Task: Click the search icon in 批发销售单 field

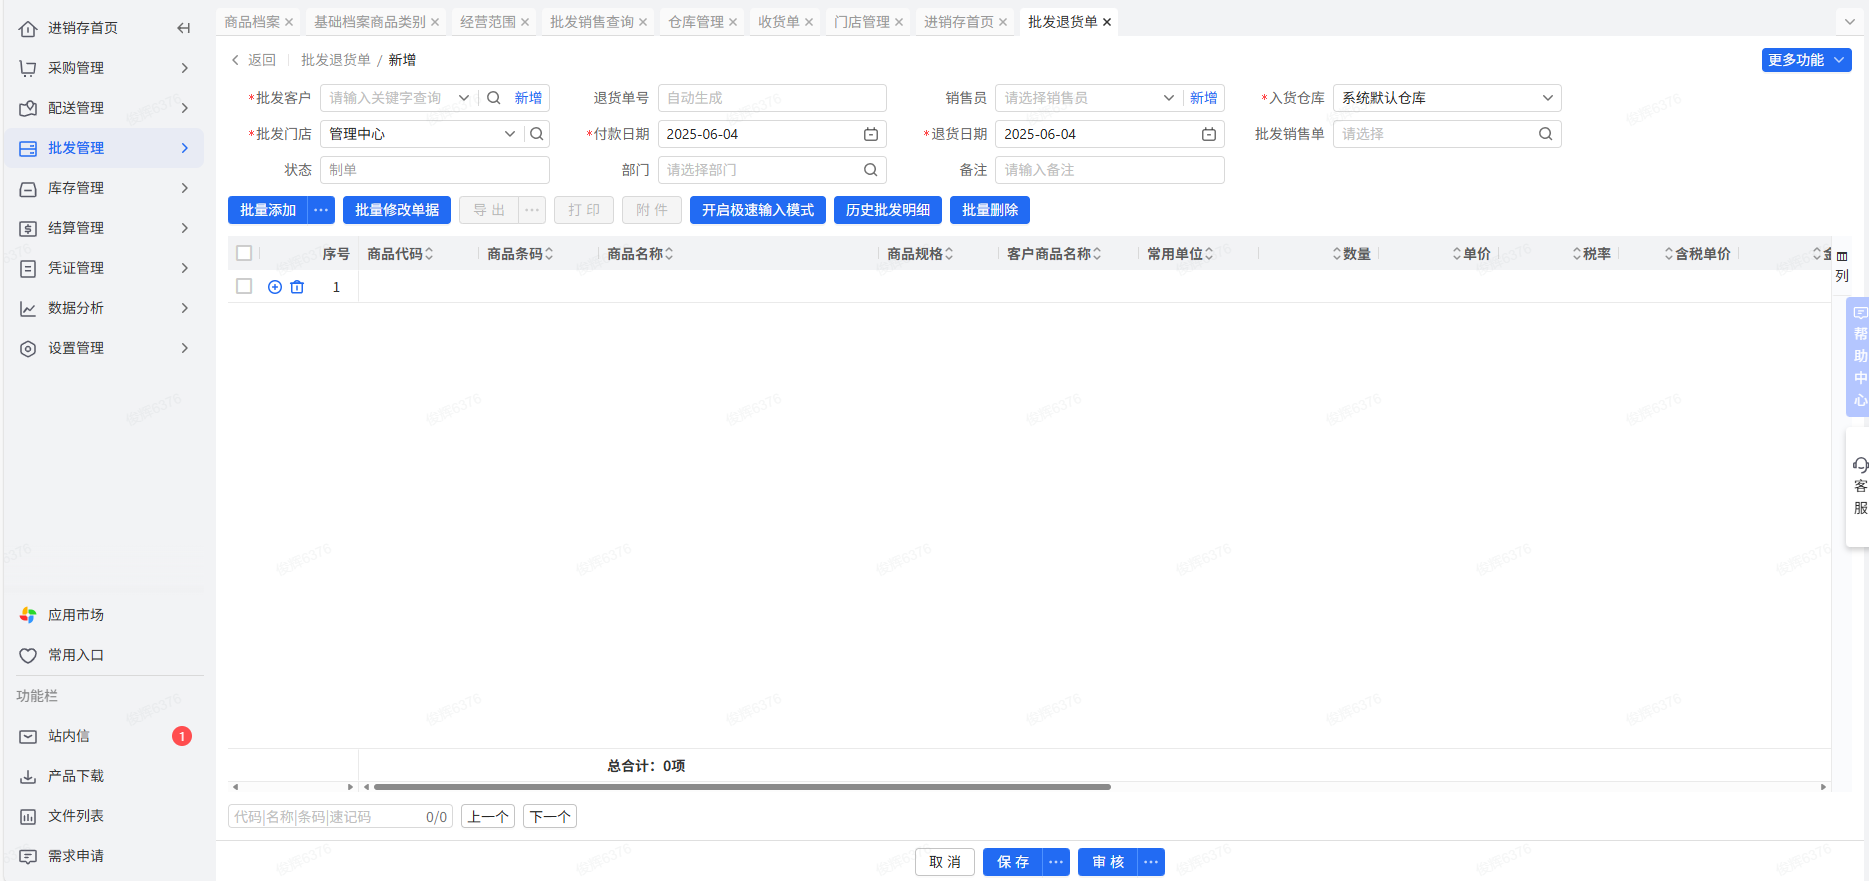Action: [1545, 134]
